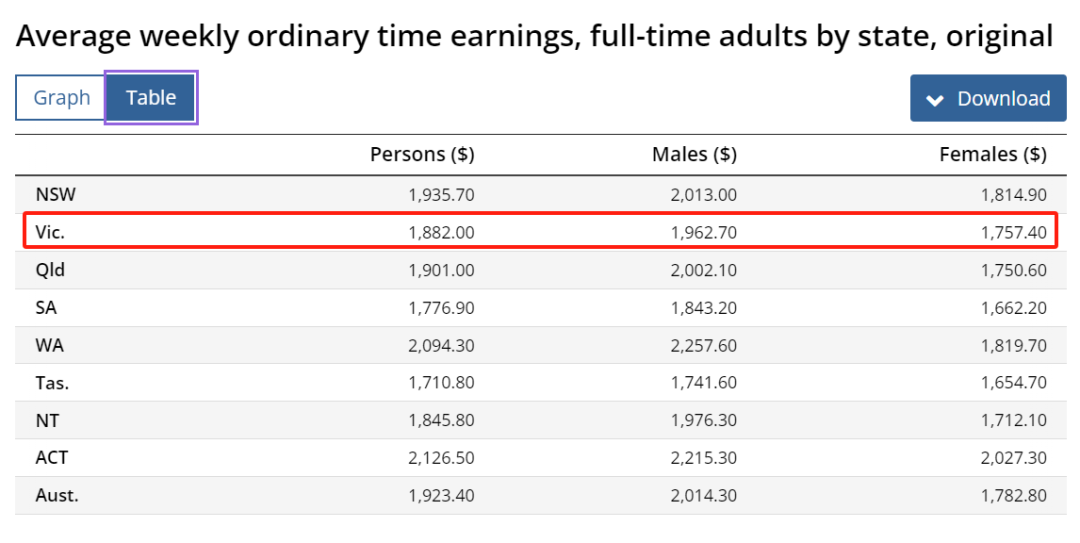Click the Tas. row label
Screen dimensions: 1080x543
[52, 383]
